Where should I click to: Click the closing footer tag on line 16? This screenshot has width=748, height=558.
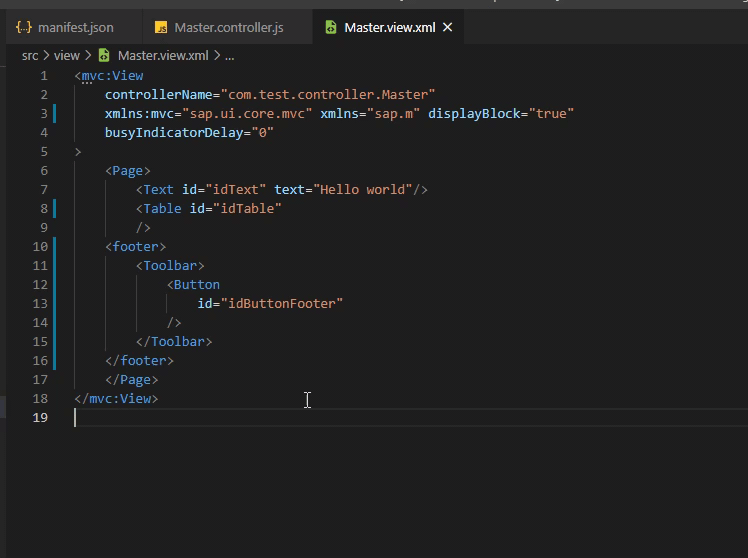[139, 361]
